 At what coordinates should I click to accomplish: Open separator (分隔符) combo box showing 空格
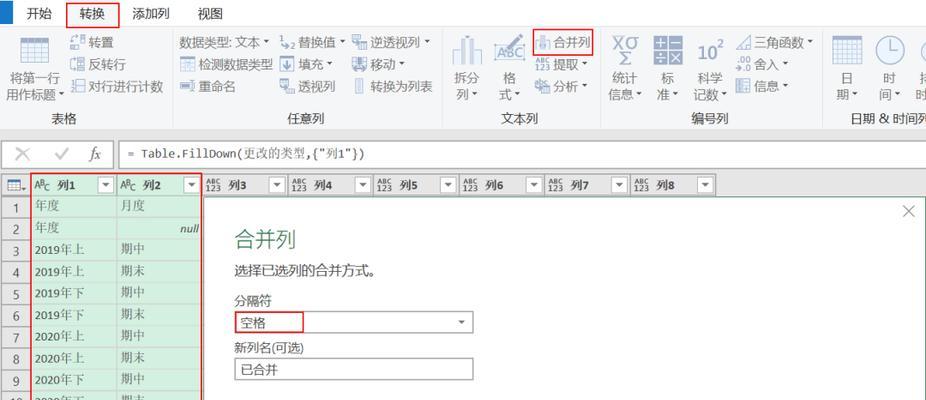(x=354, y=323)
